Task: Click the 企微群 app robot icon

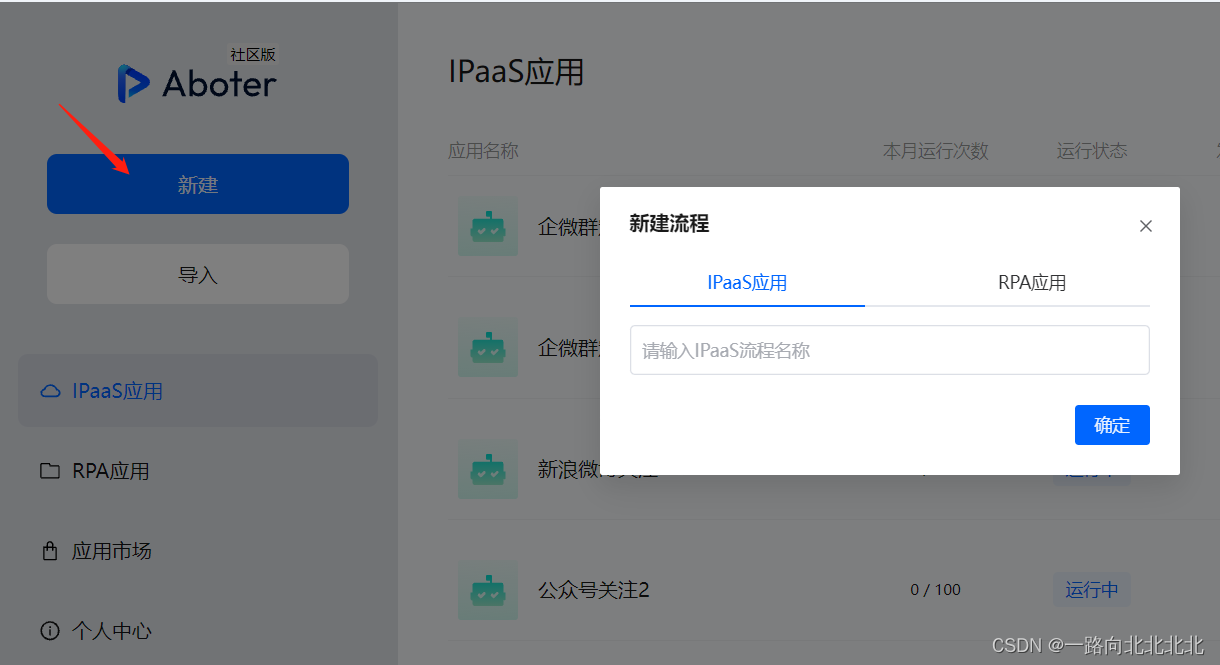Action: coord(487,227)
